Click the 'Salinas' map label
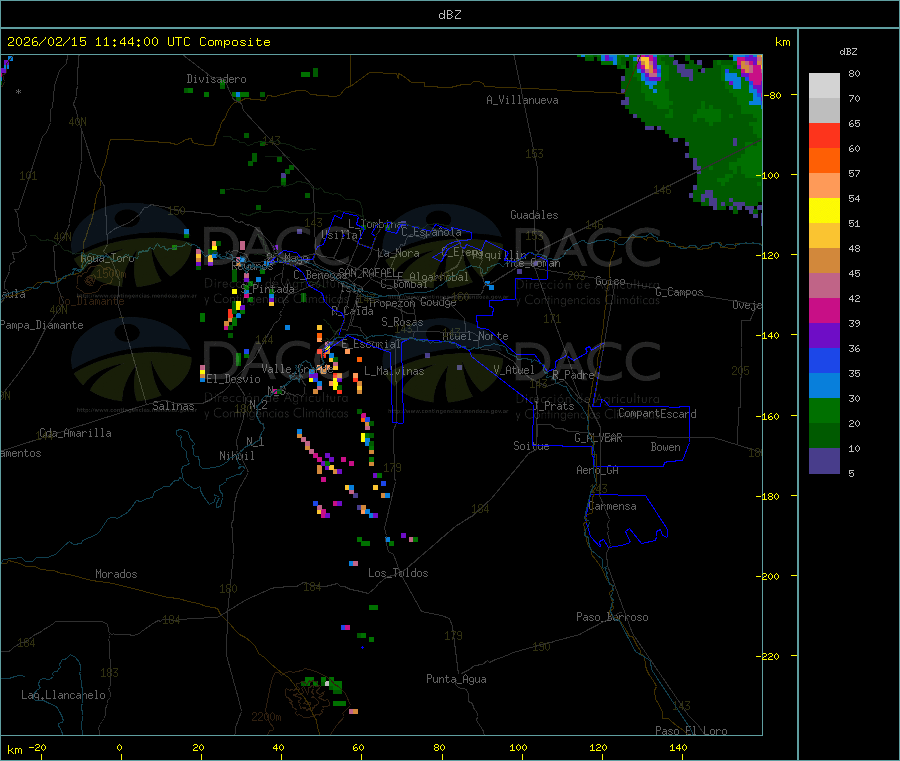The image size is (900, 761). 173,406
